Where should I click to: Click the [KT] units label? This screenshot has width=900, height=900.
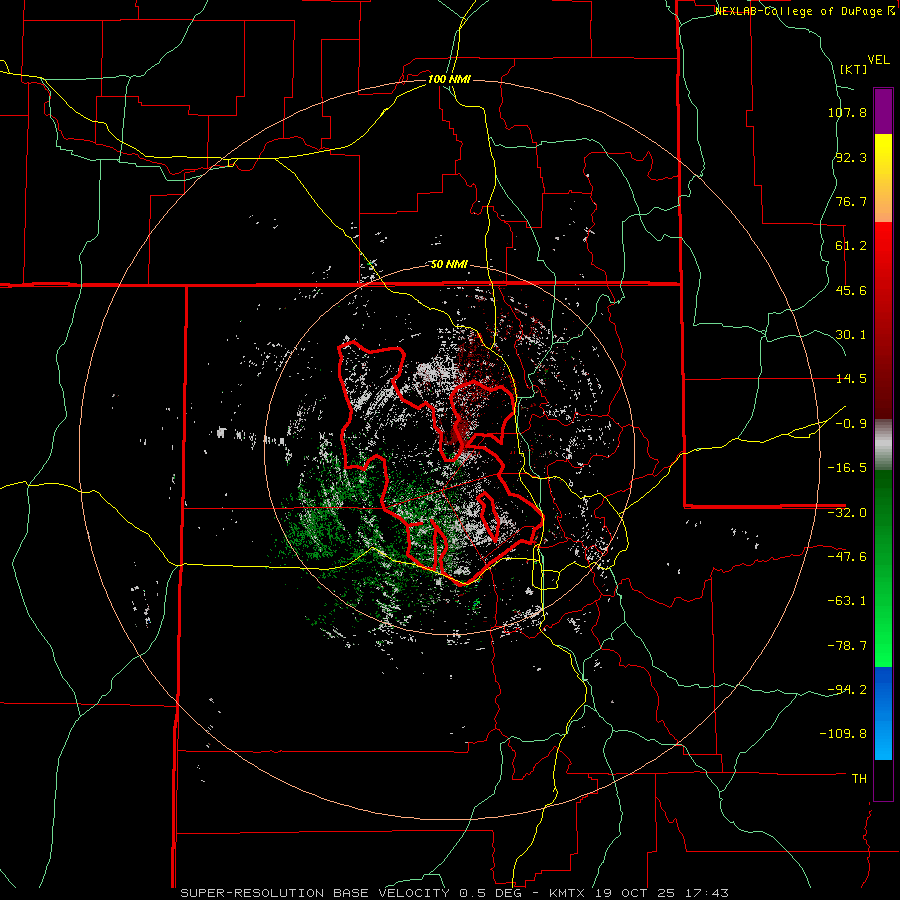click(x=853, y=69)
